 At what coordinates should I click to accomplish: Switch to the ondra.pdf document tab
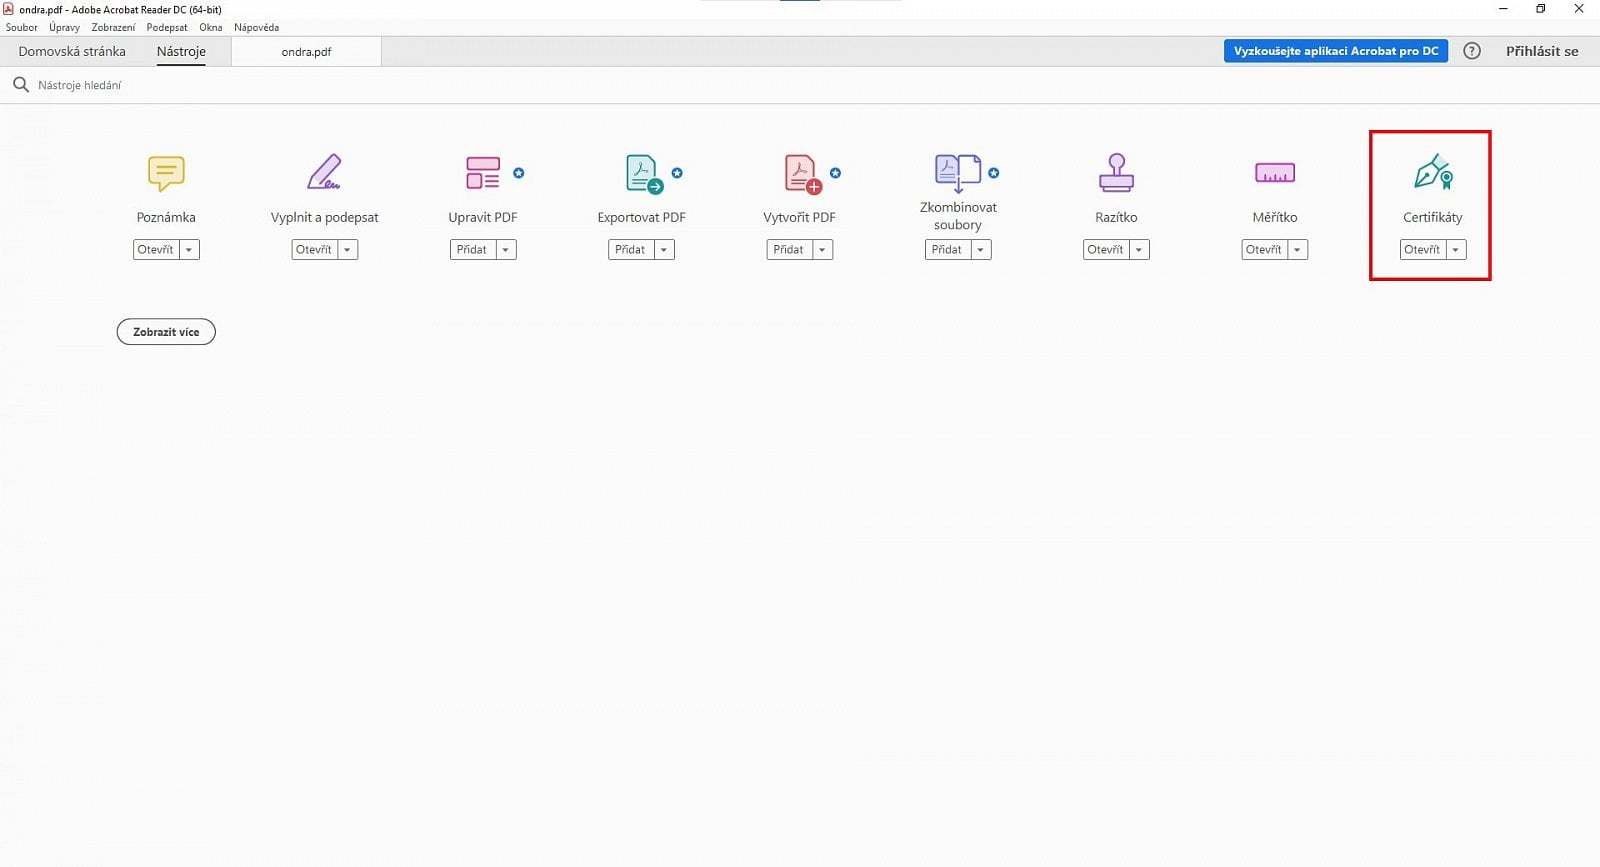pyautogui.click(x=306, y=52)
